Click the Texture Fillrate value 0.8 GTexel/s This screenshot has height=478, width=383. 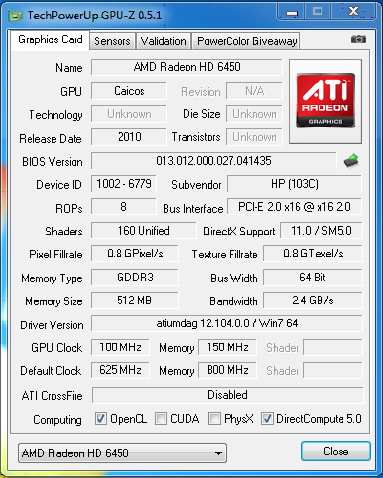pyautogui.click(x=313, y=254)
